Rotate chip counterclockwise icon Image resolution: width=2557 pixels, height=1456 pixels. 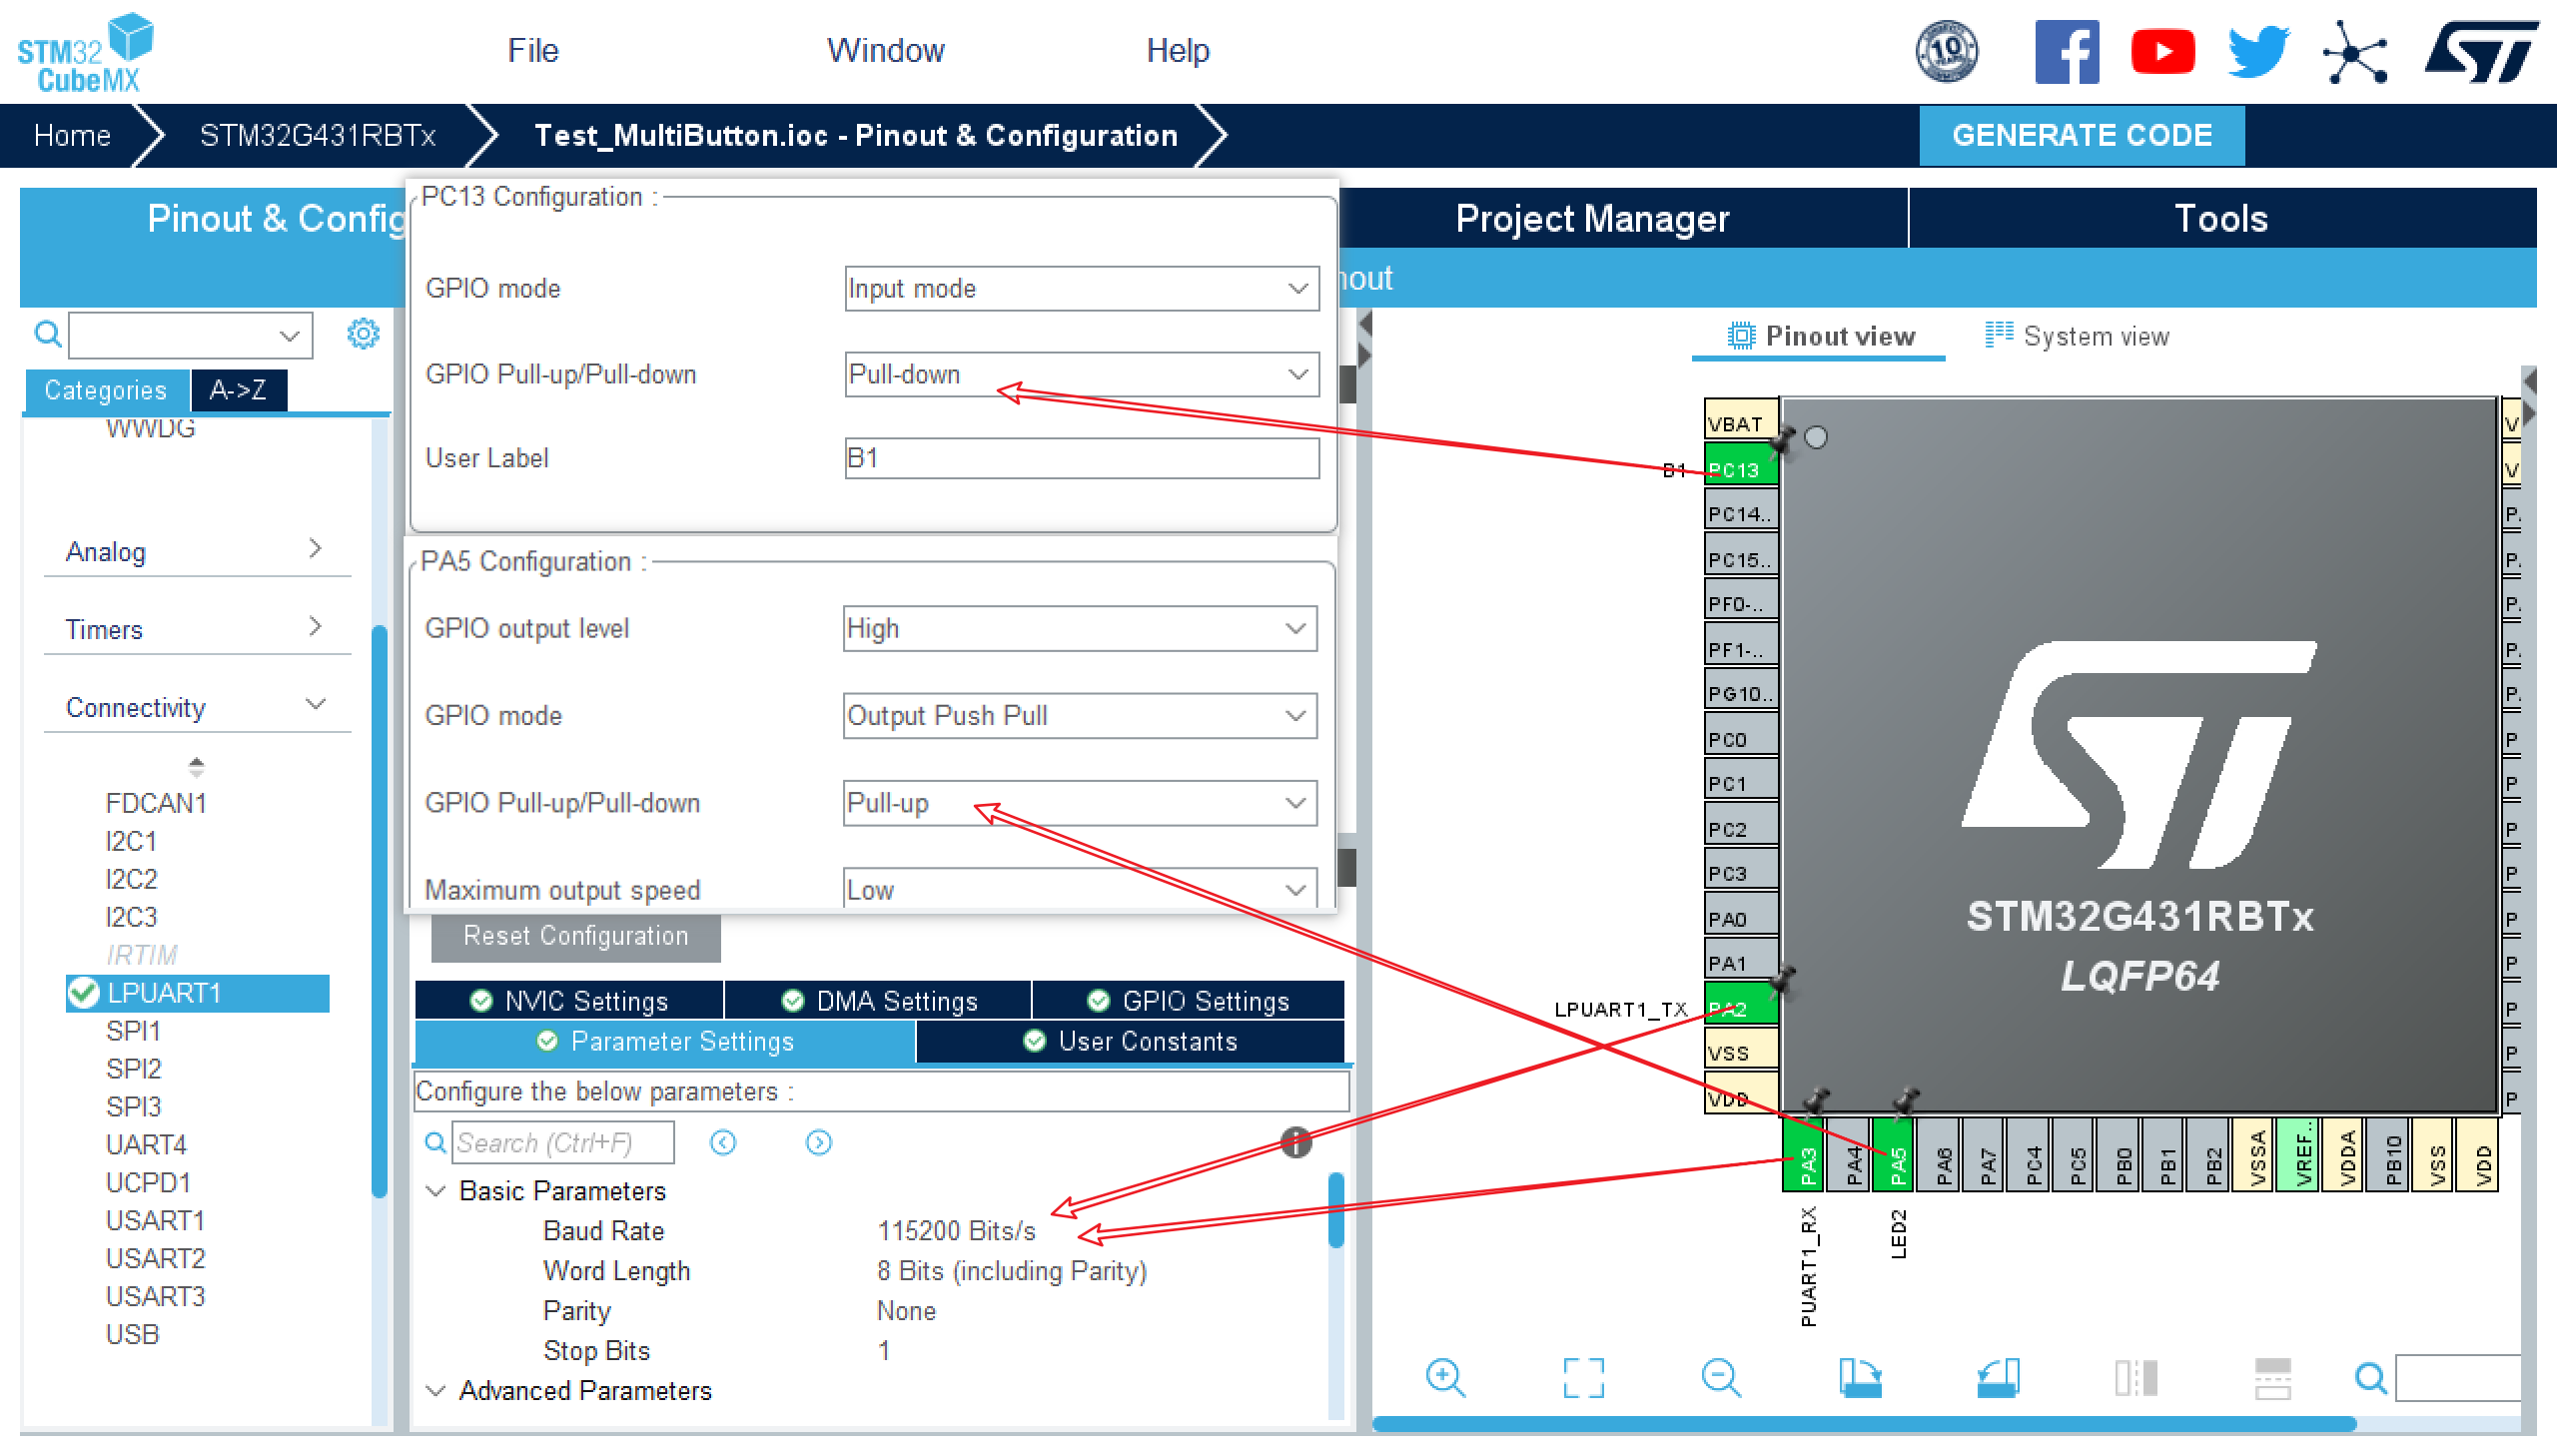(1997, 1378)
